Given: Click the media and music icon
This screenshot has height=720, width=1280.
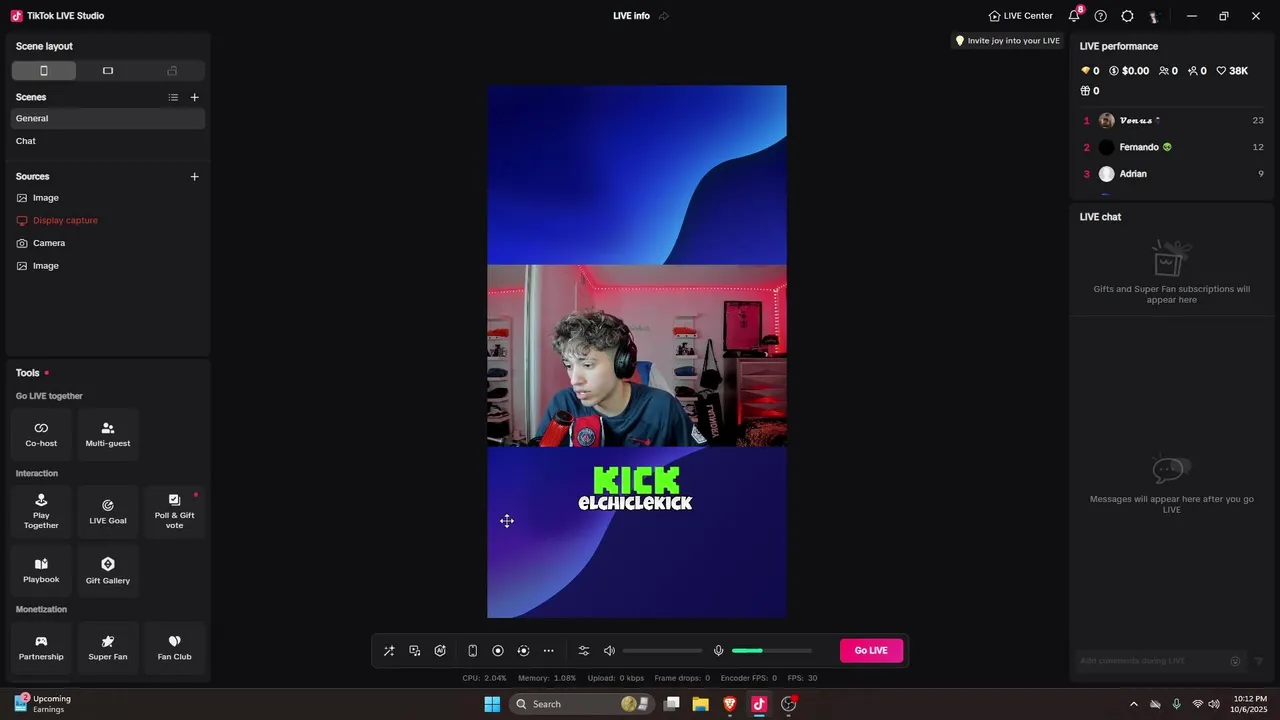Looking at the screenshot, I should (x=415, y=651).
